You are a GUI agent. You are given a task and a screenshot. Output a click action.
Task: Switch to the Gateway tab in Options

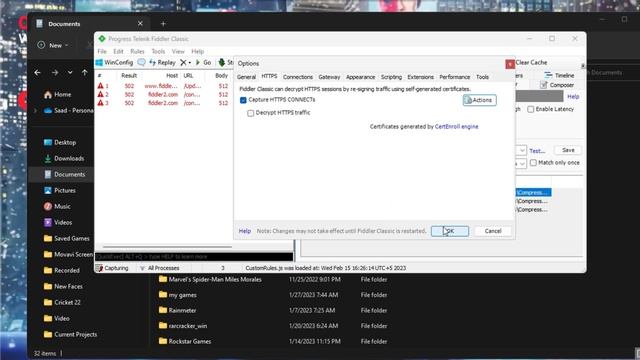pyautogui.click(x=329, y=77)
